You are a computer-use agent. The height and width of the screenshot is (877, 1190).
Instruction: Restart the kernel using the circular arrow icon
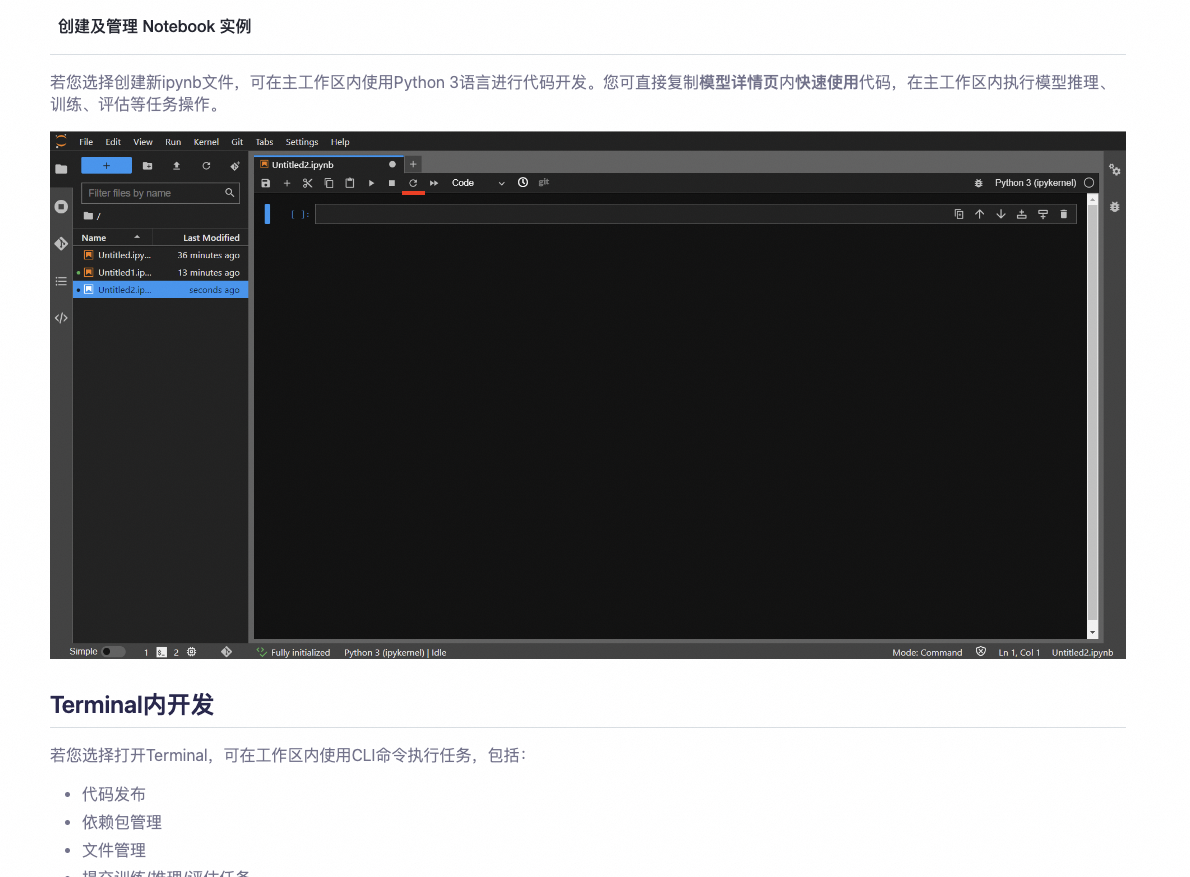click(x=412, y=183)
